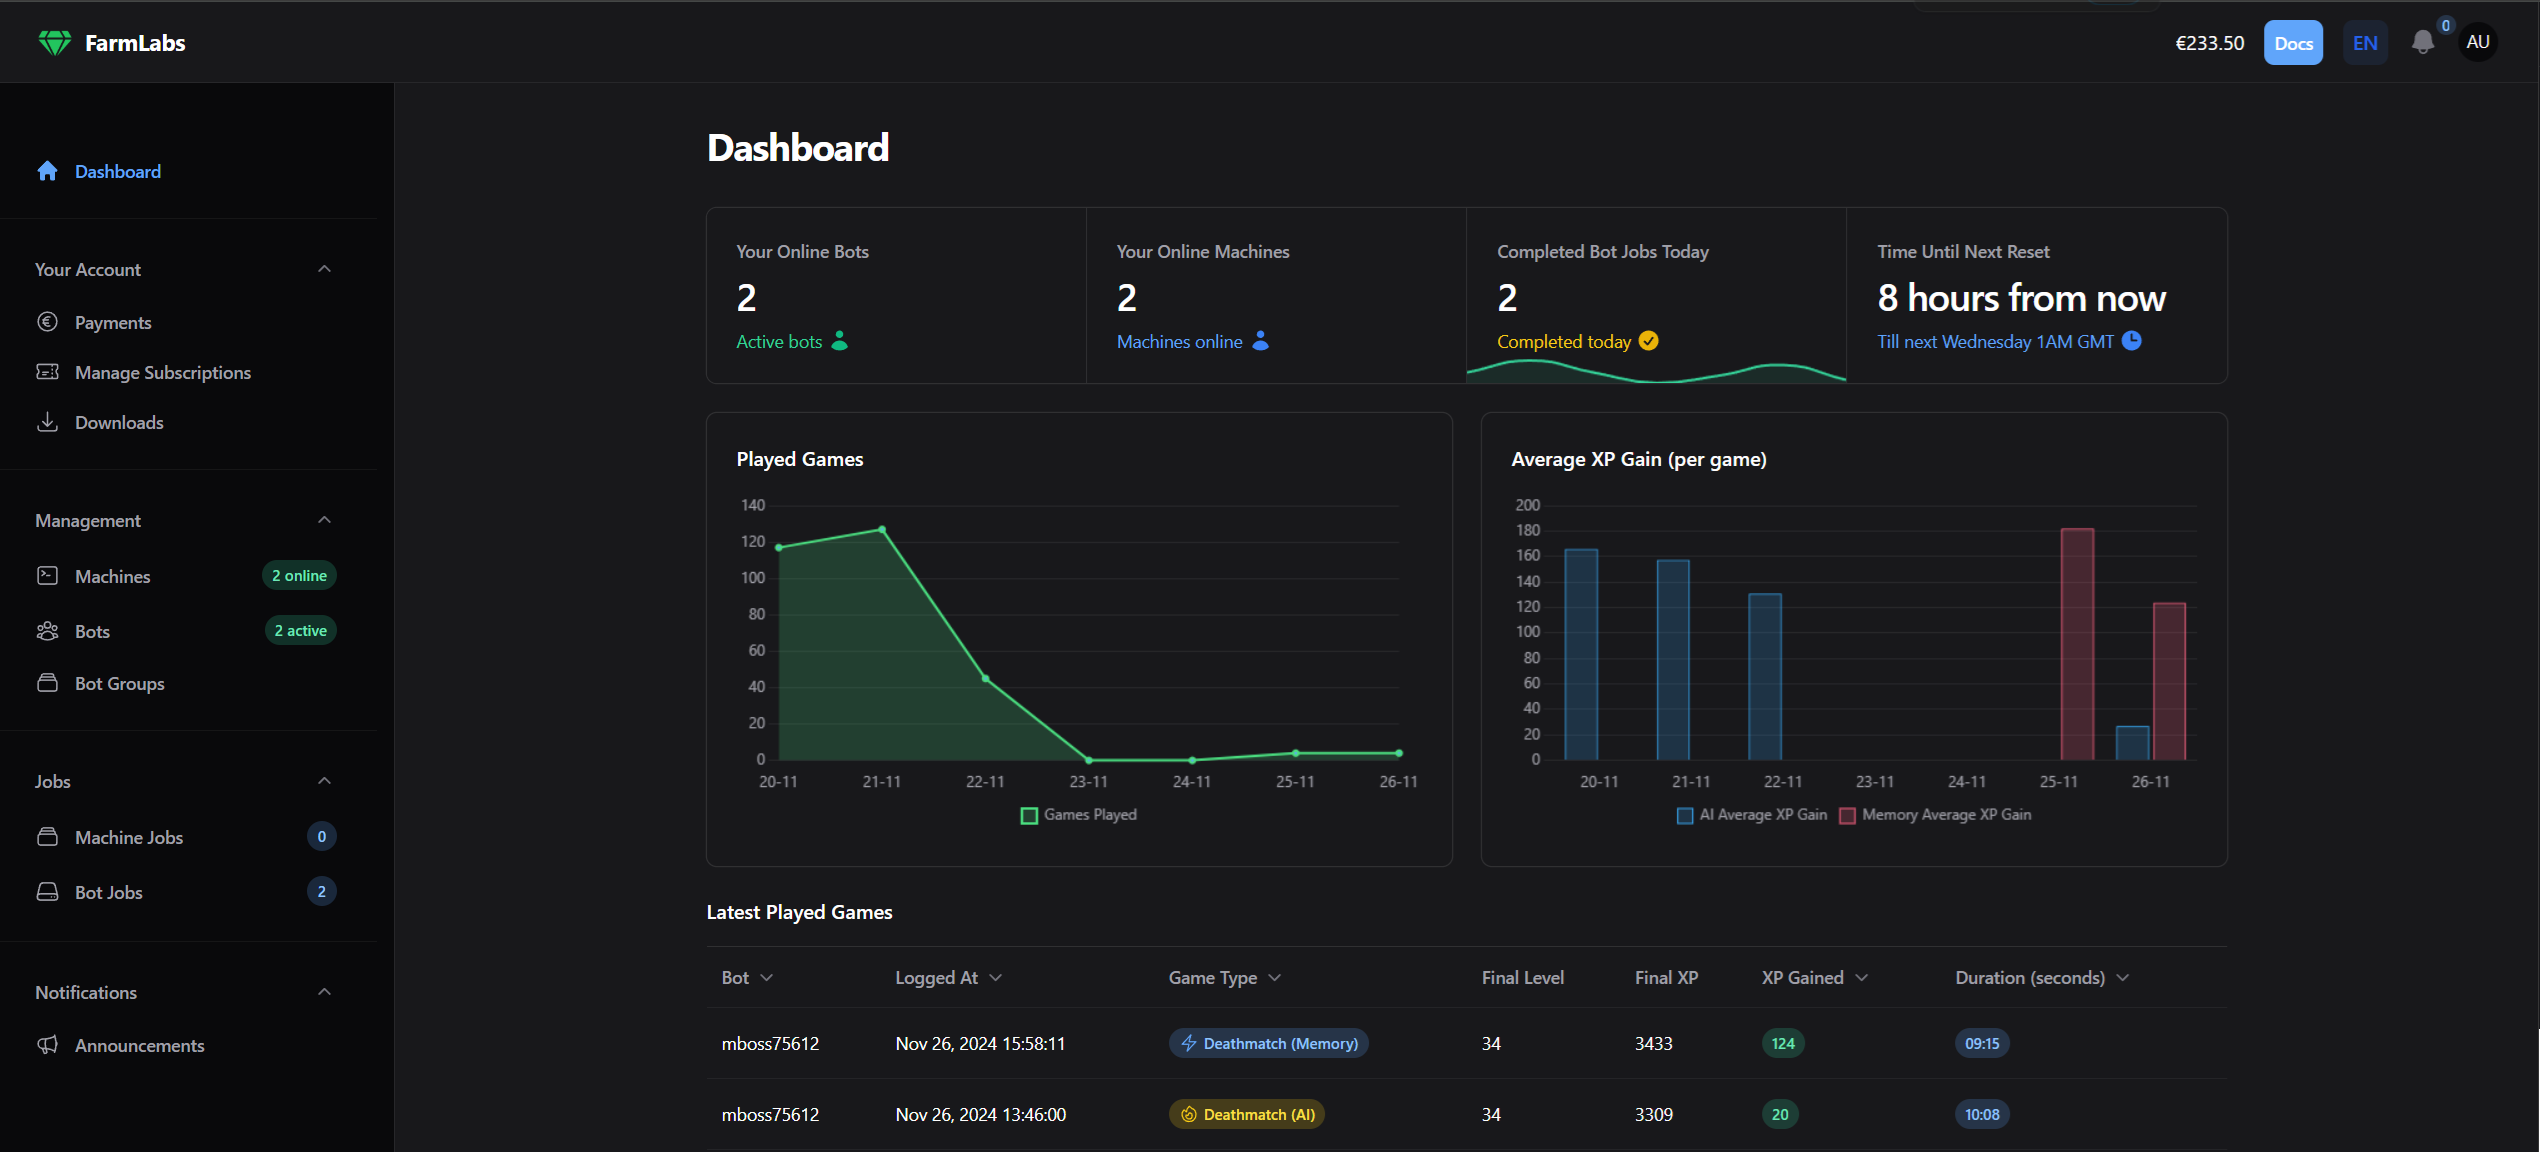Click the Announcements megaphone icon
Screen dimensions: 2540x1152
tap(47, 1045)
